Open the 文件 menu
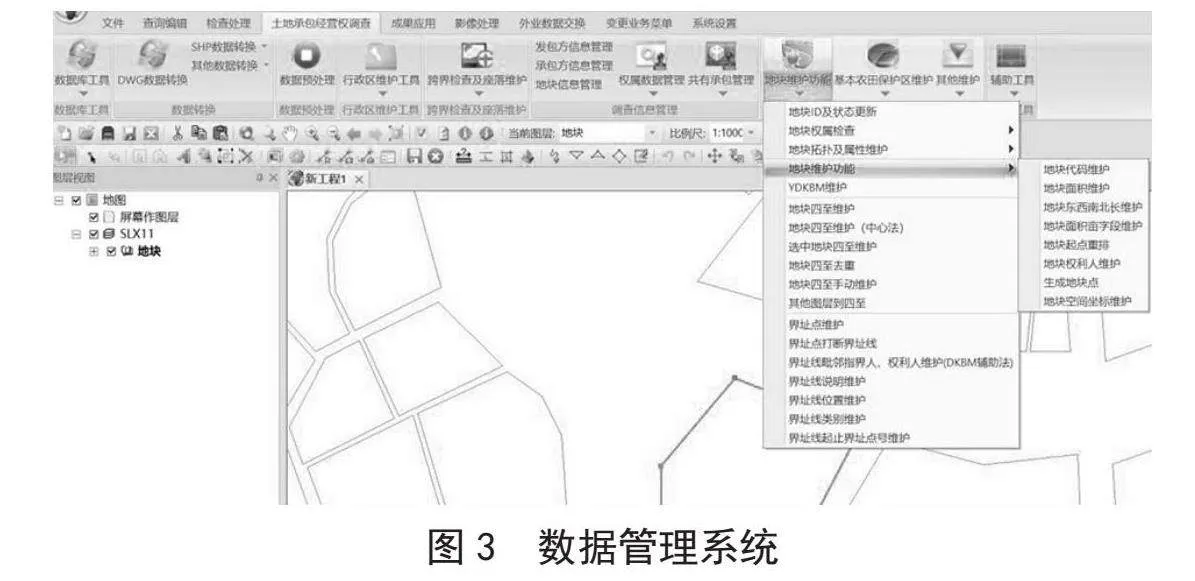Image resolution: width=1195 pixels, height=581 pixels. tap(113, 24)
